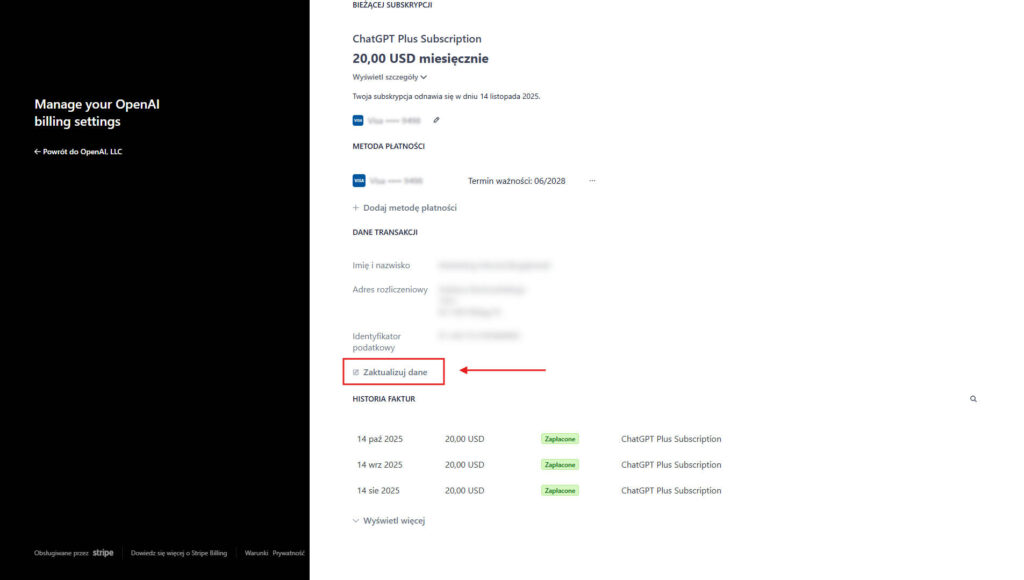Click the Zaktualizuj dane button
The height and width of the screenshot is (580, 1024).
394,371
